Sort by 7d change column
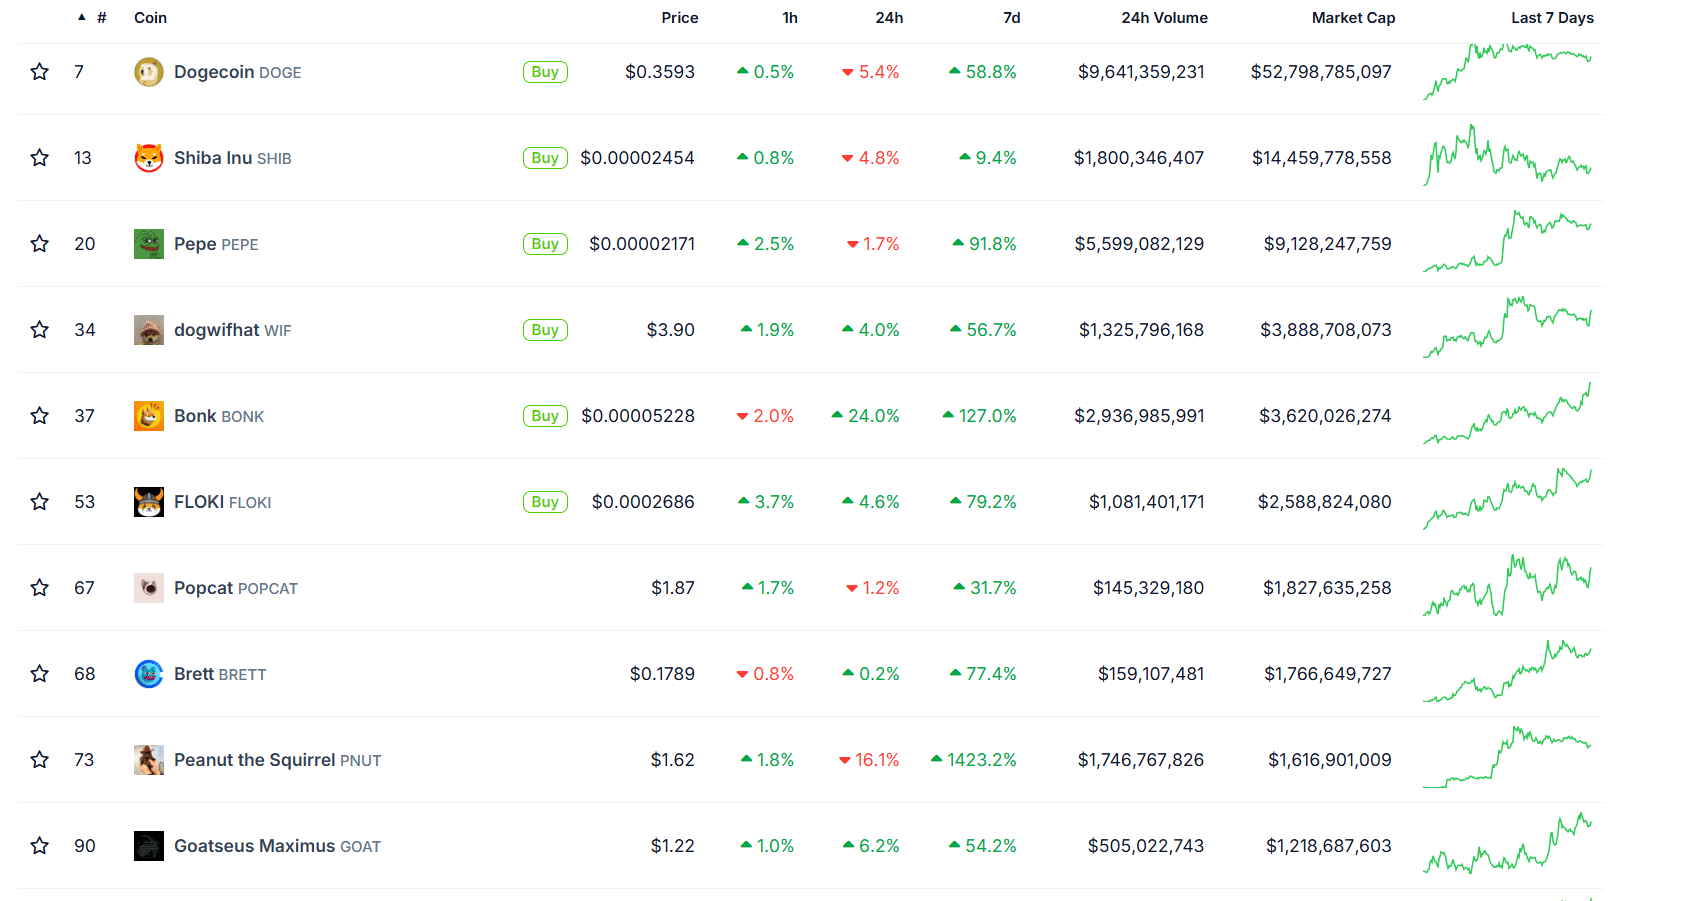 pos(1012,18)
